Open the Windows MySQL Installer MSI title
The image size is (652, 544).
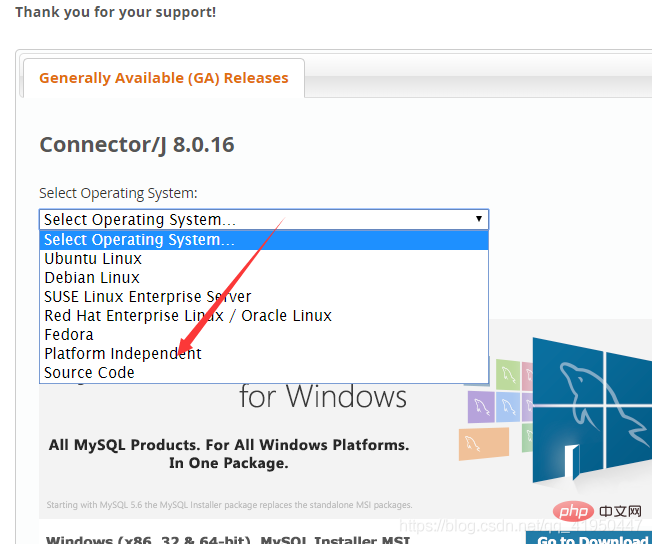tap(228, 539)
